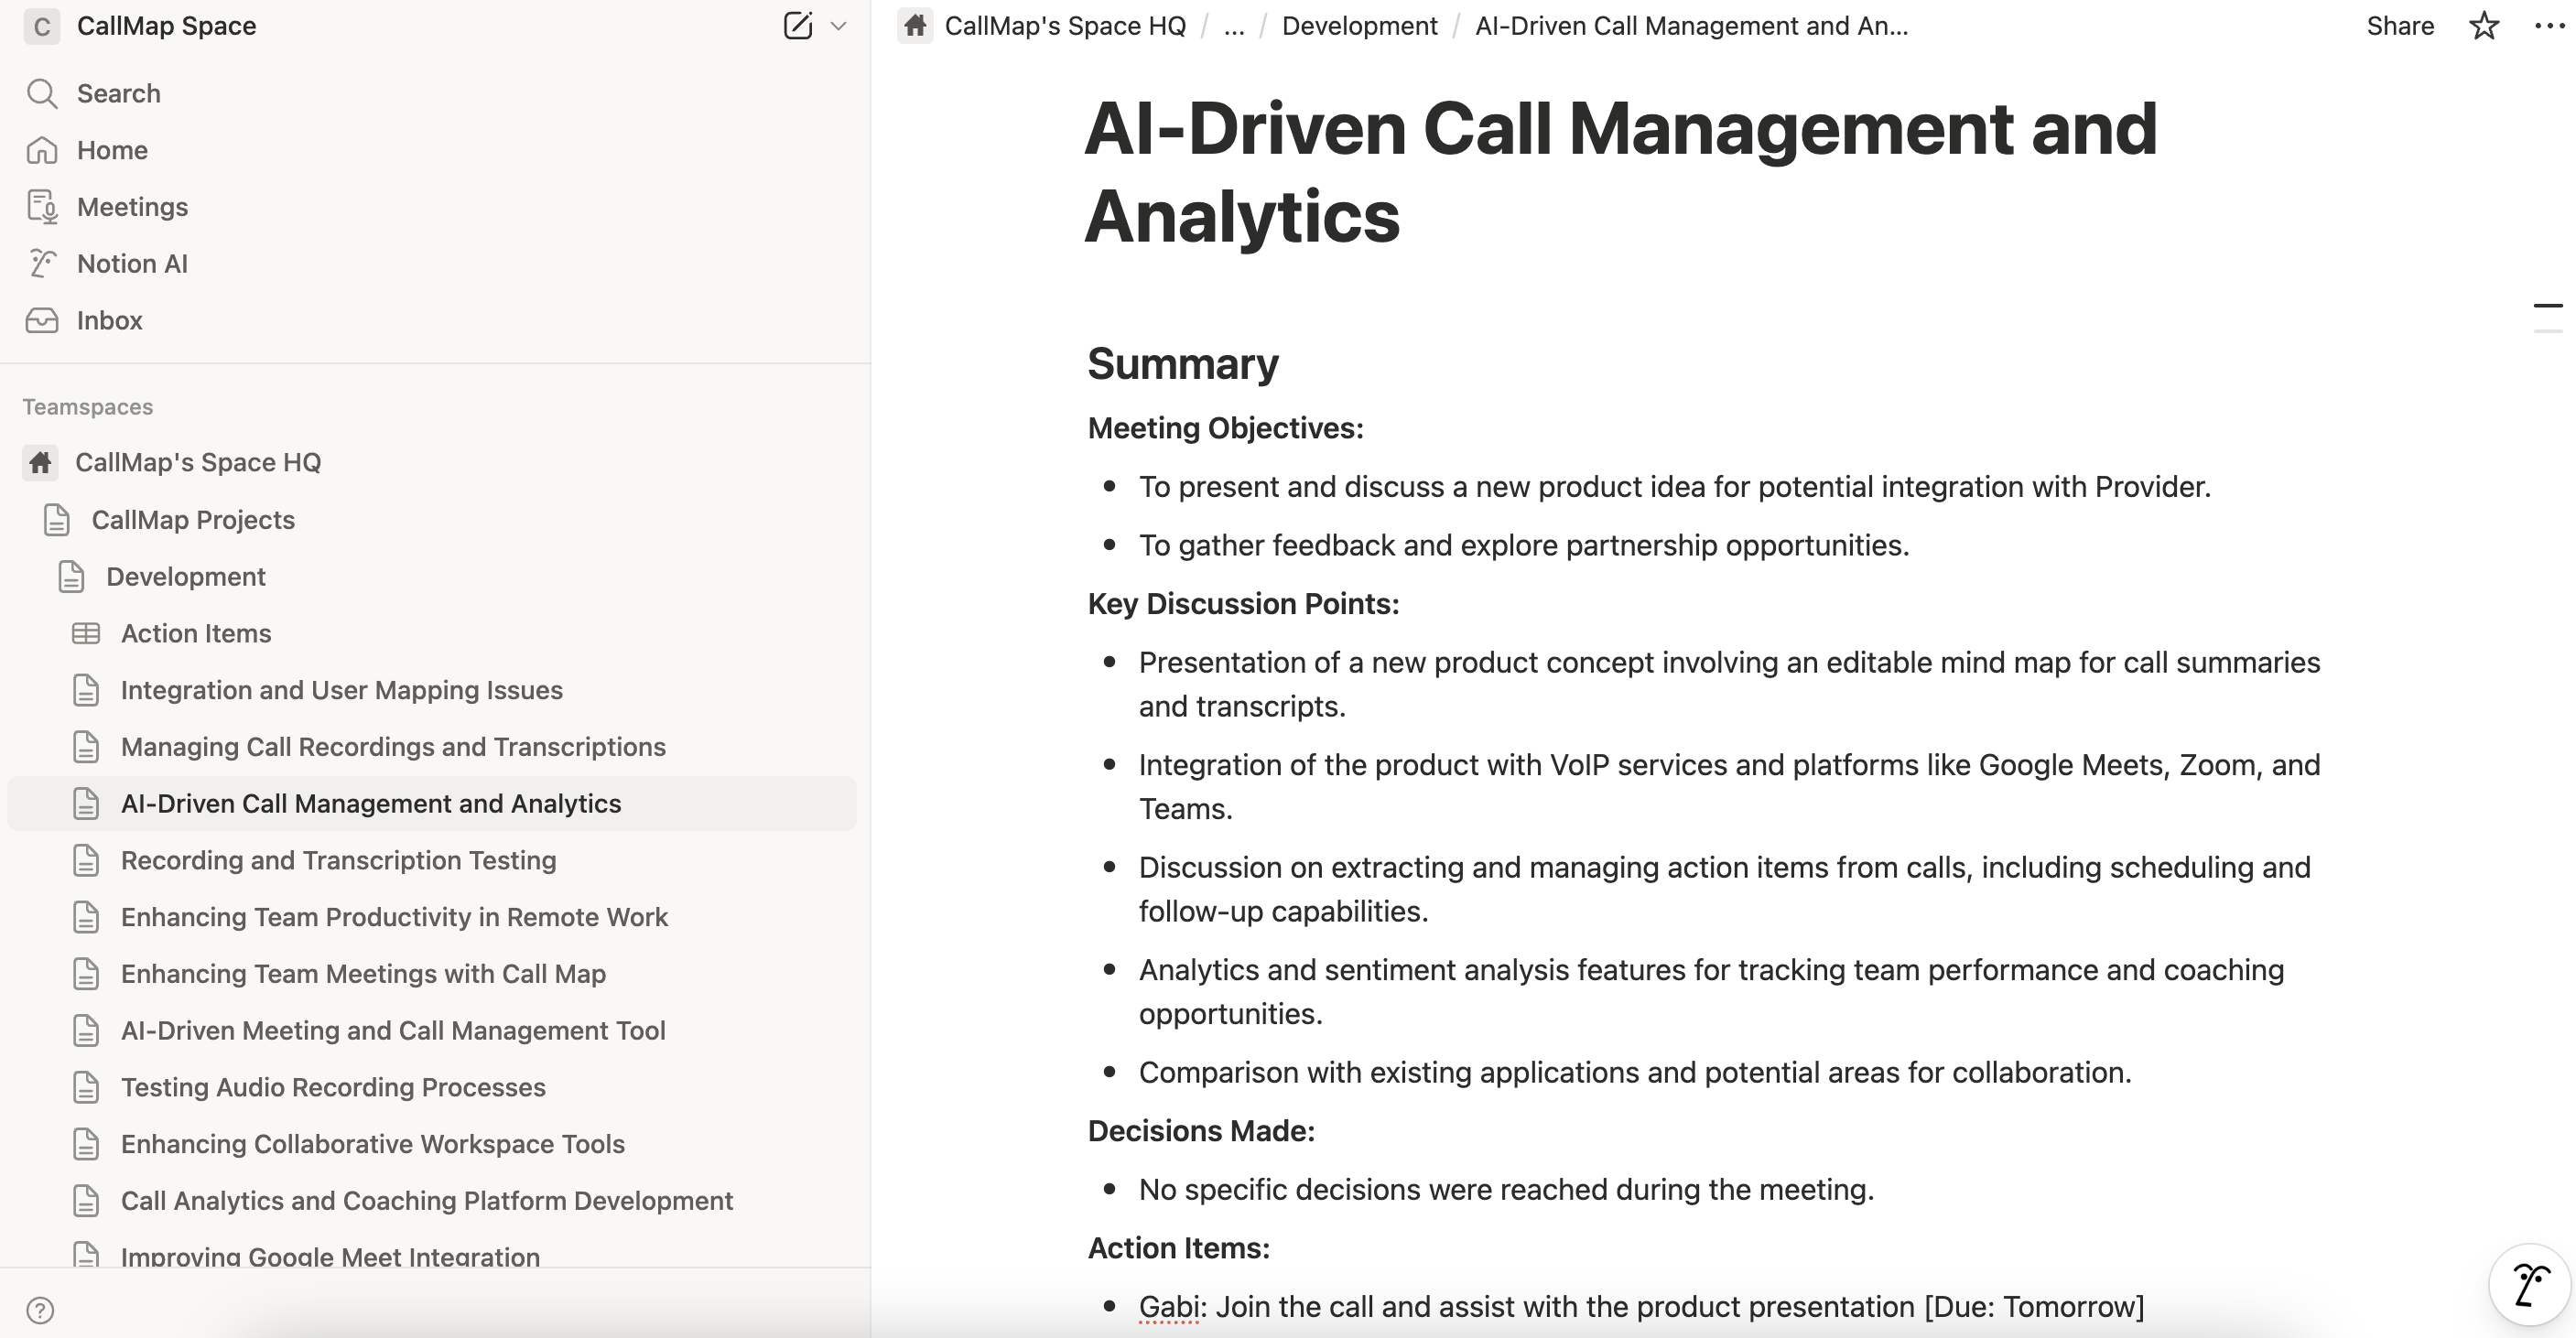Open CallMap Projects page
Screen dimensions: 2576x1338
tap(193, 520)
